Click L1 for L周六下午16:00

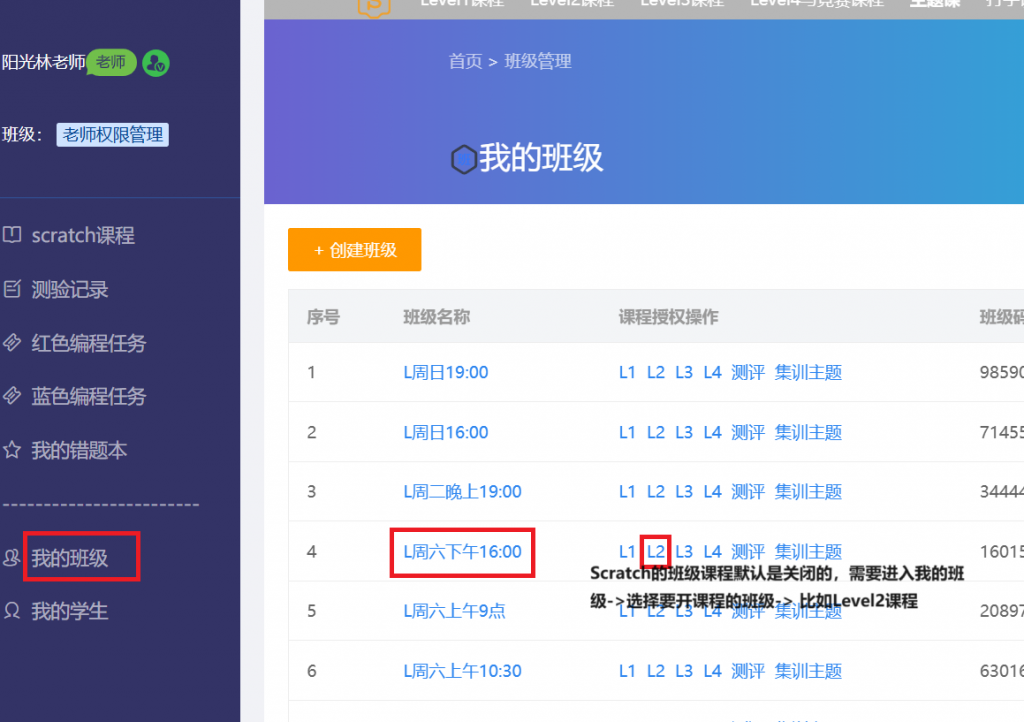click(x=627, y=552)
